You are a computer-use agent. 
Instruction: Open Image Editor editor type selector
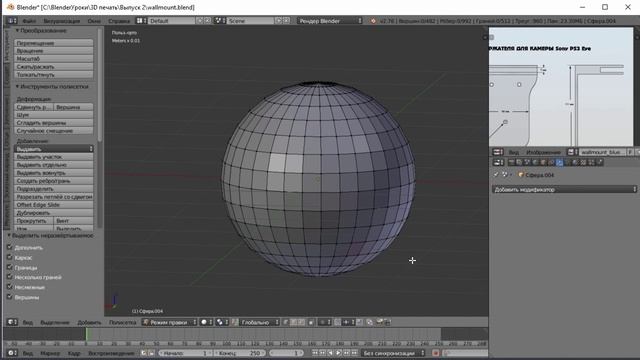[x=498, y=152]
